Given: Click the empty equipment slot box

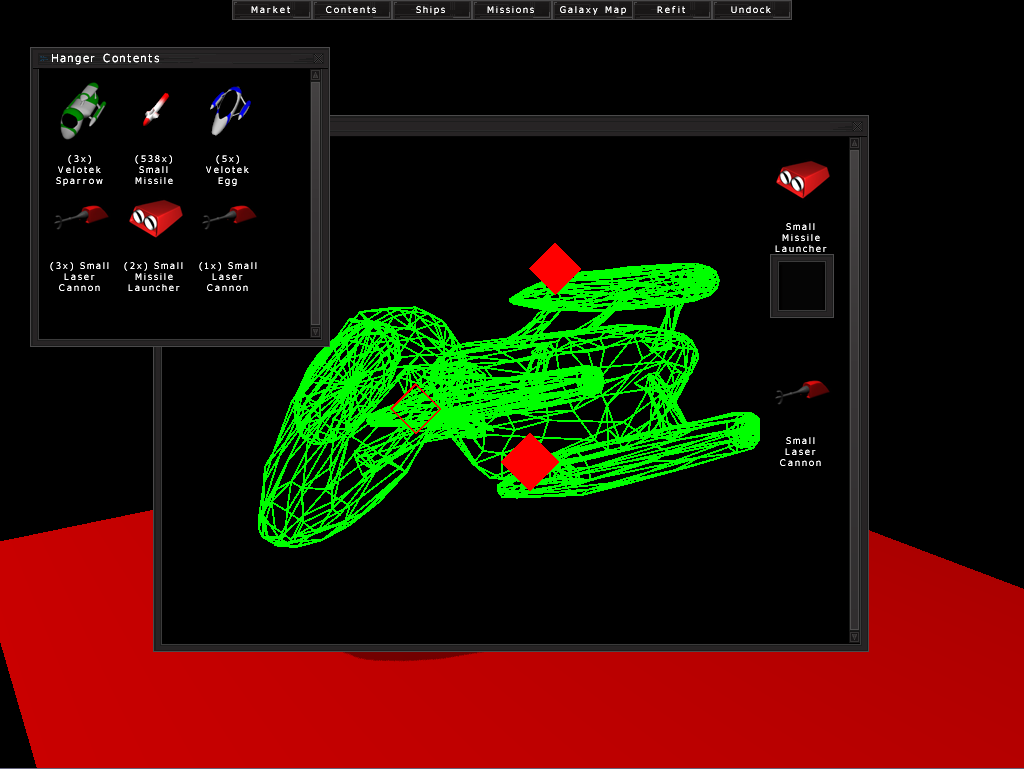Looking at the screenshot, I should point(802,286).
